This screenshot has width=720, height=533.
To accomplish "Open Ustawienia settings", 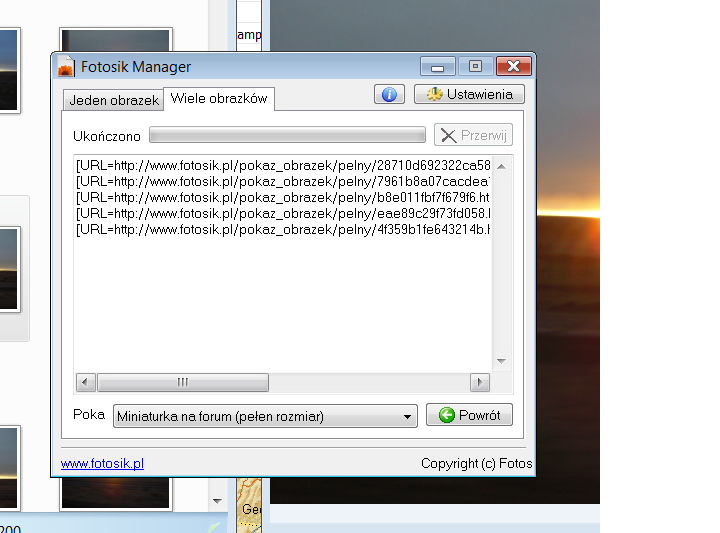I will tap(469, 94).
